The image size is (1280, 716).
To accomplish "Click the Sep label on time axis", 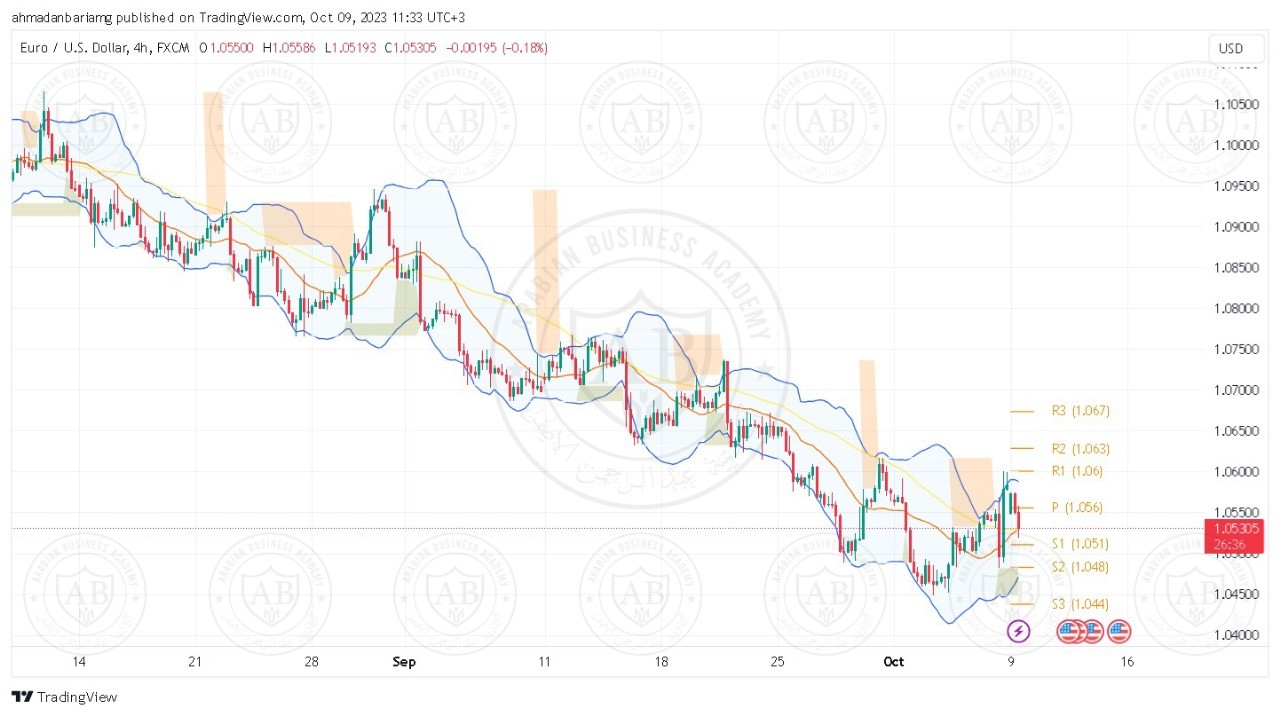I will point(404,662).
